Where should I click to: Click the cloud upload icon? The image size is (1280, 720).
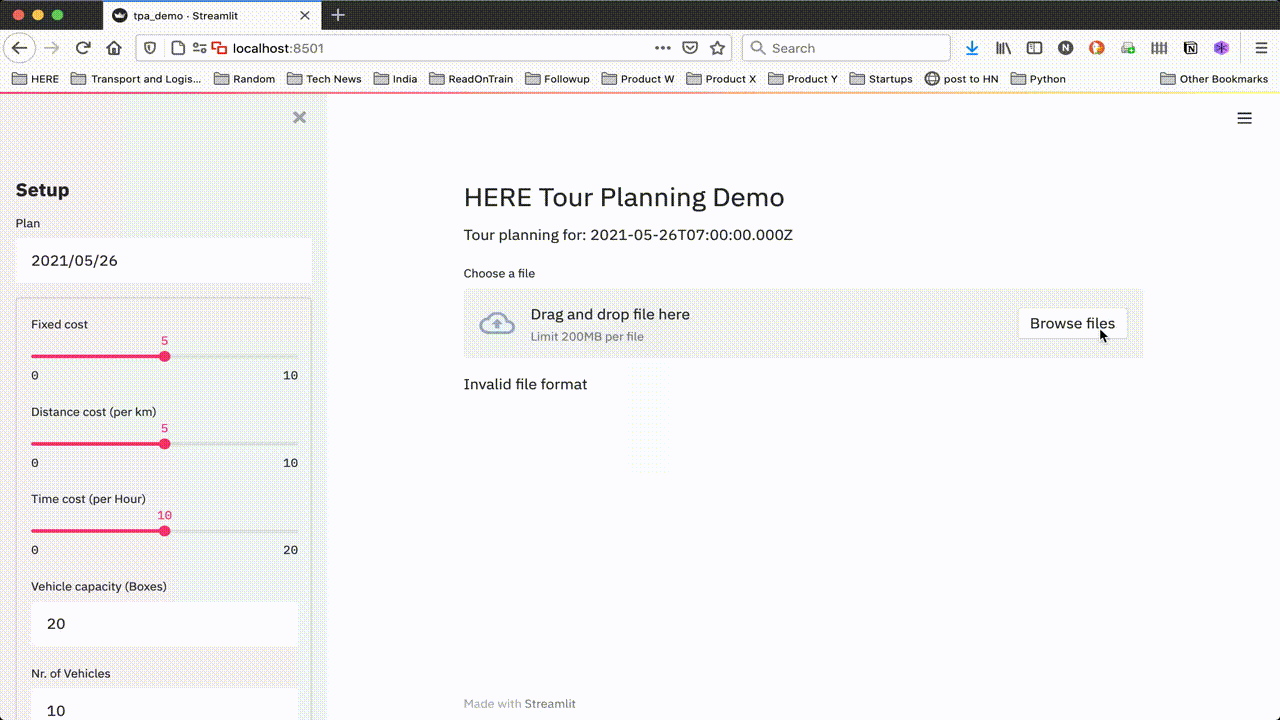pos(497,324)
